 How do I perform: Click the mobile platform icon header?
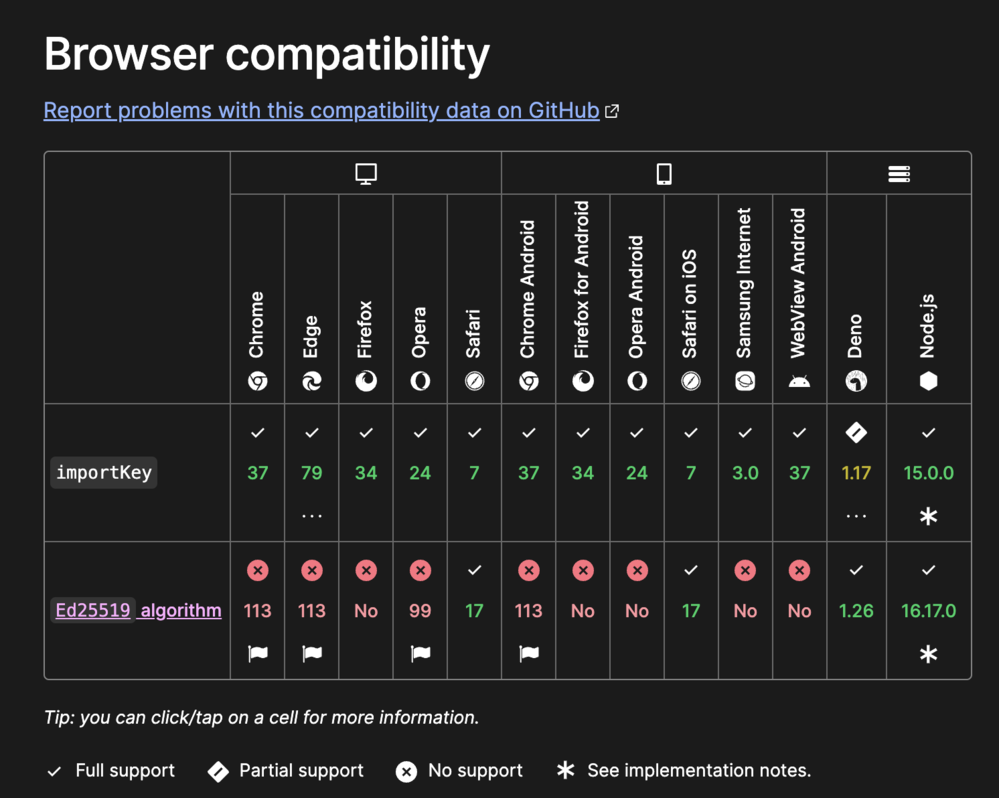point(664,174)
